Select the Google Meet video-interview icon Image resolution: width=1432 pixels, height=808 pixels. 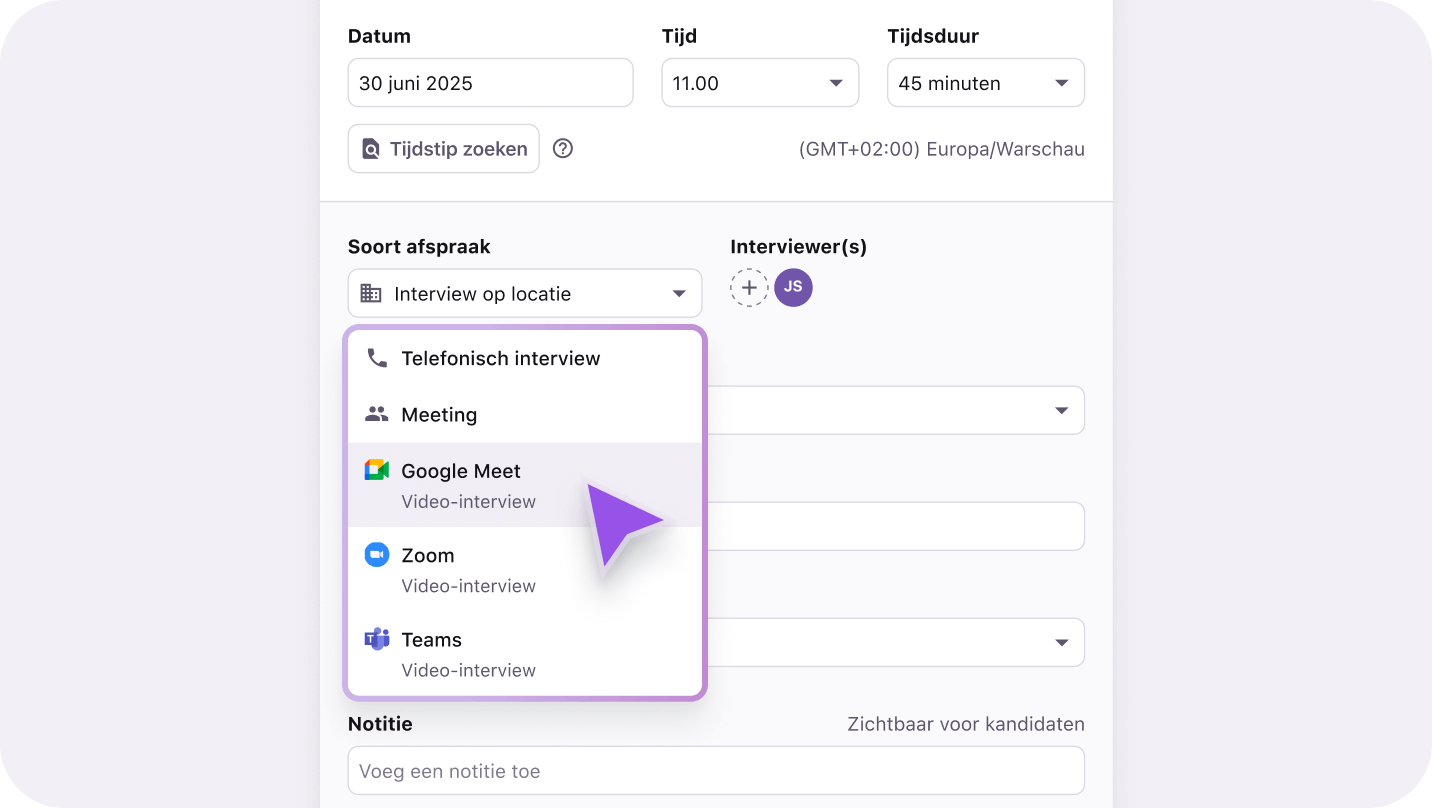tap(377, 469)
